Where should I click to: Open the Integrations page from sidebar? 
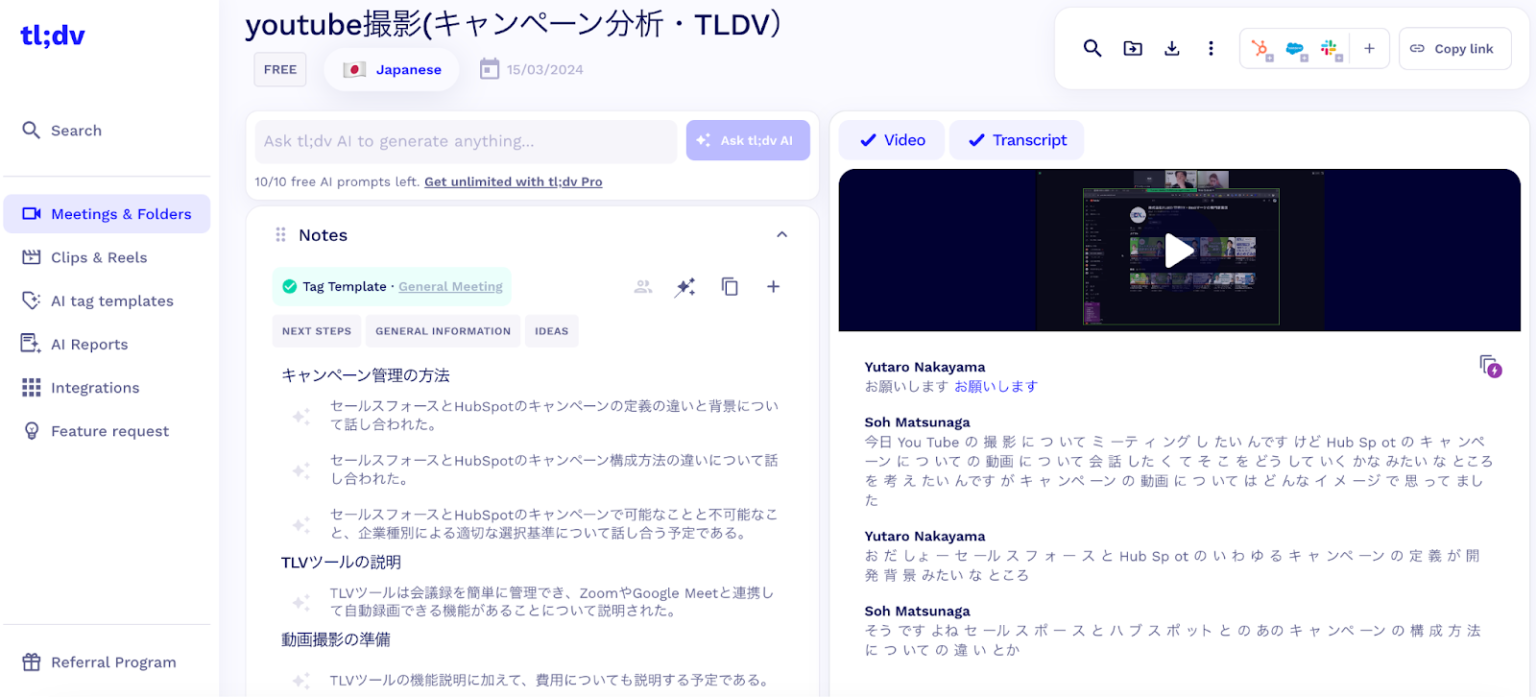coord(95,387)
